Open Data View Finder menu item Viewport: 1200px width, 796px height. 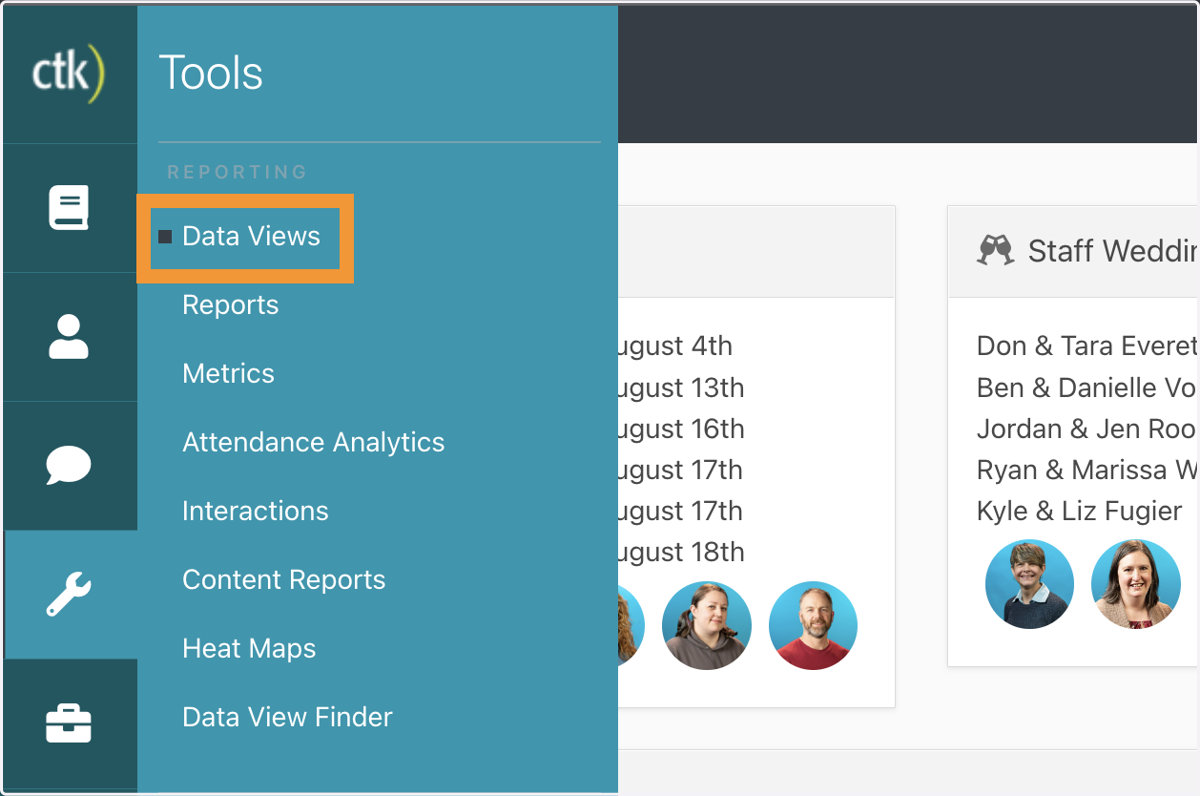(287, 717)
